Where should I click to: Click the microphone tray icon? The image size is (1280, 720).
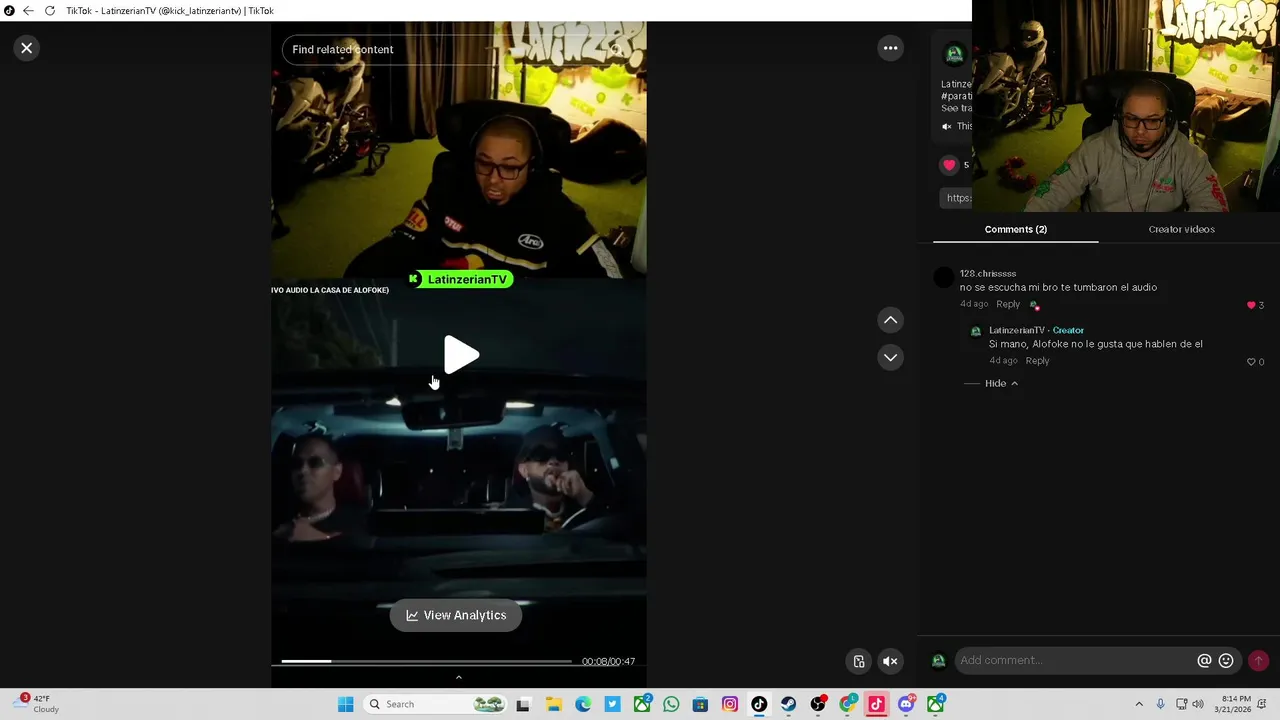pyautogui.click(x=1160, y=704)
